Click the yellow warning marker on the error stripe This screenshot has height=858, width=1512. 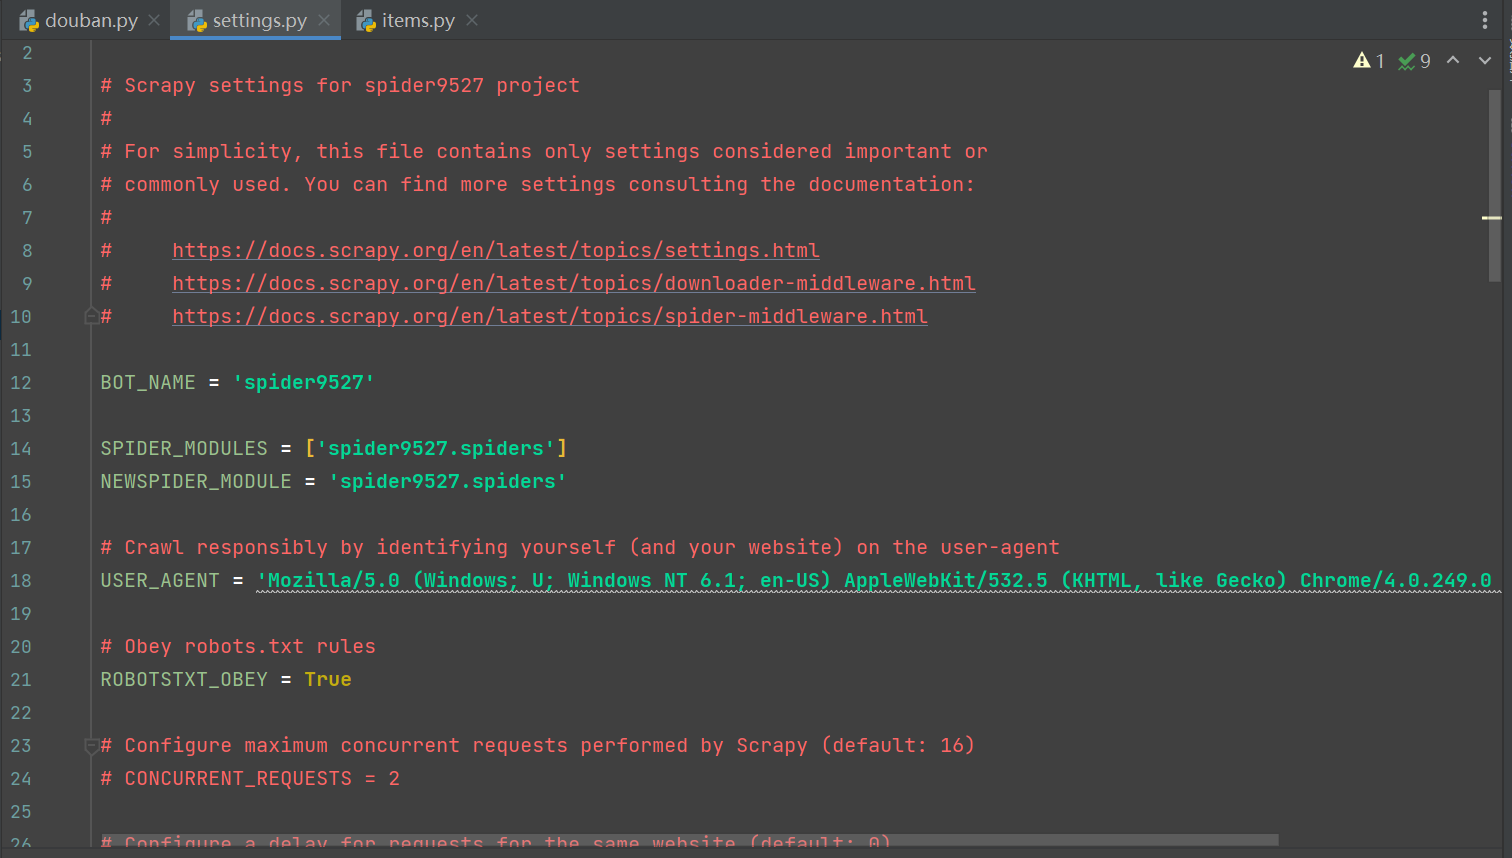(x=1491, y=217)
